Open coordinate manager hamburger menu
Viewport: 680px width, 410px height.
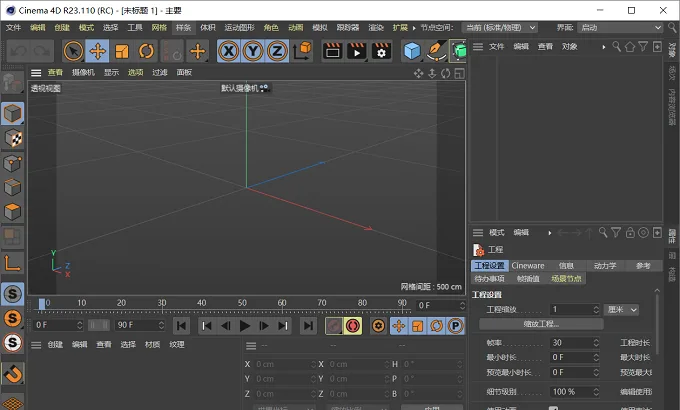(x=251, y=346)
